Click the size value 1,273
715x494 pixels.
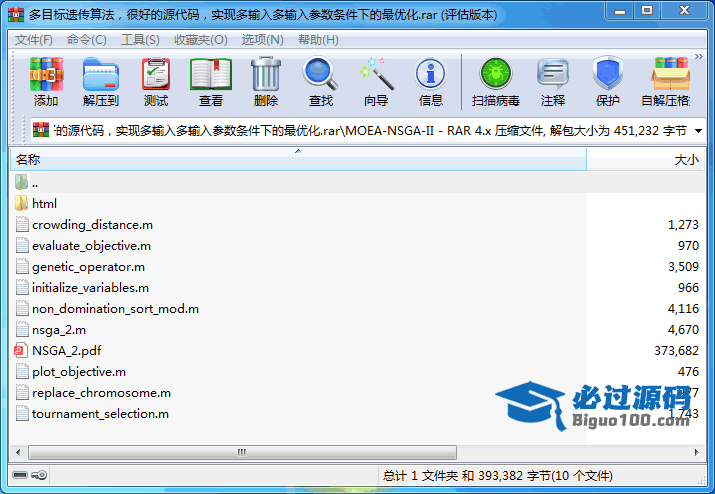683,225
